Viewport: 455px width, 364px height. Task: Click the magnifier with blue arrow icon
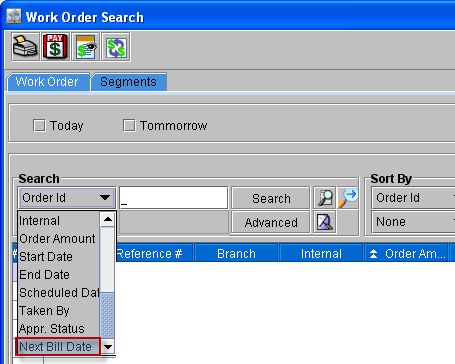click(348, 198)
